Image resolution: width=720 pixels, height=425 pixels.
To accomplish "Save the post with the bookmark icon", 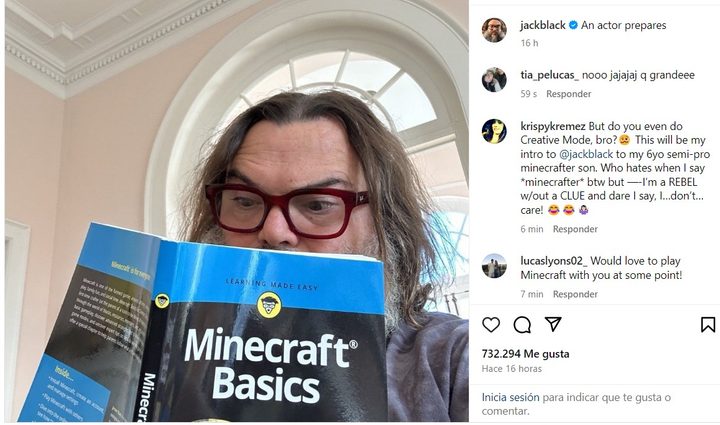I will [708, 324].
